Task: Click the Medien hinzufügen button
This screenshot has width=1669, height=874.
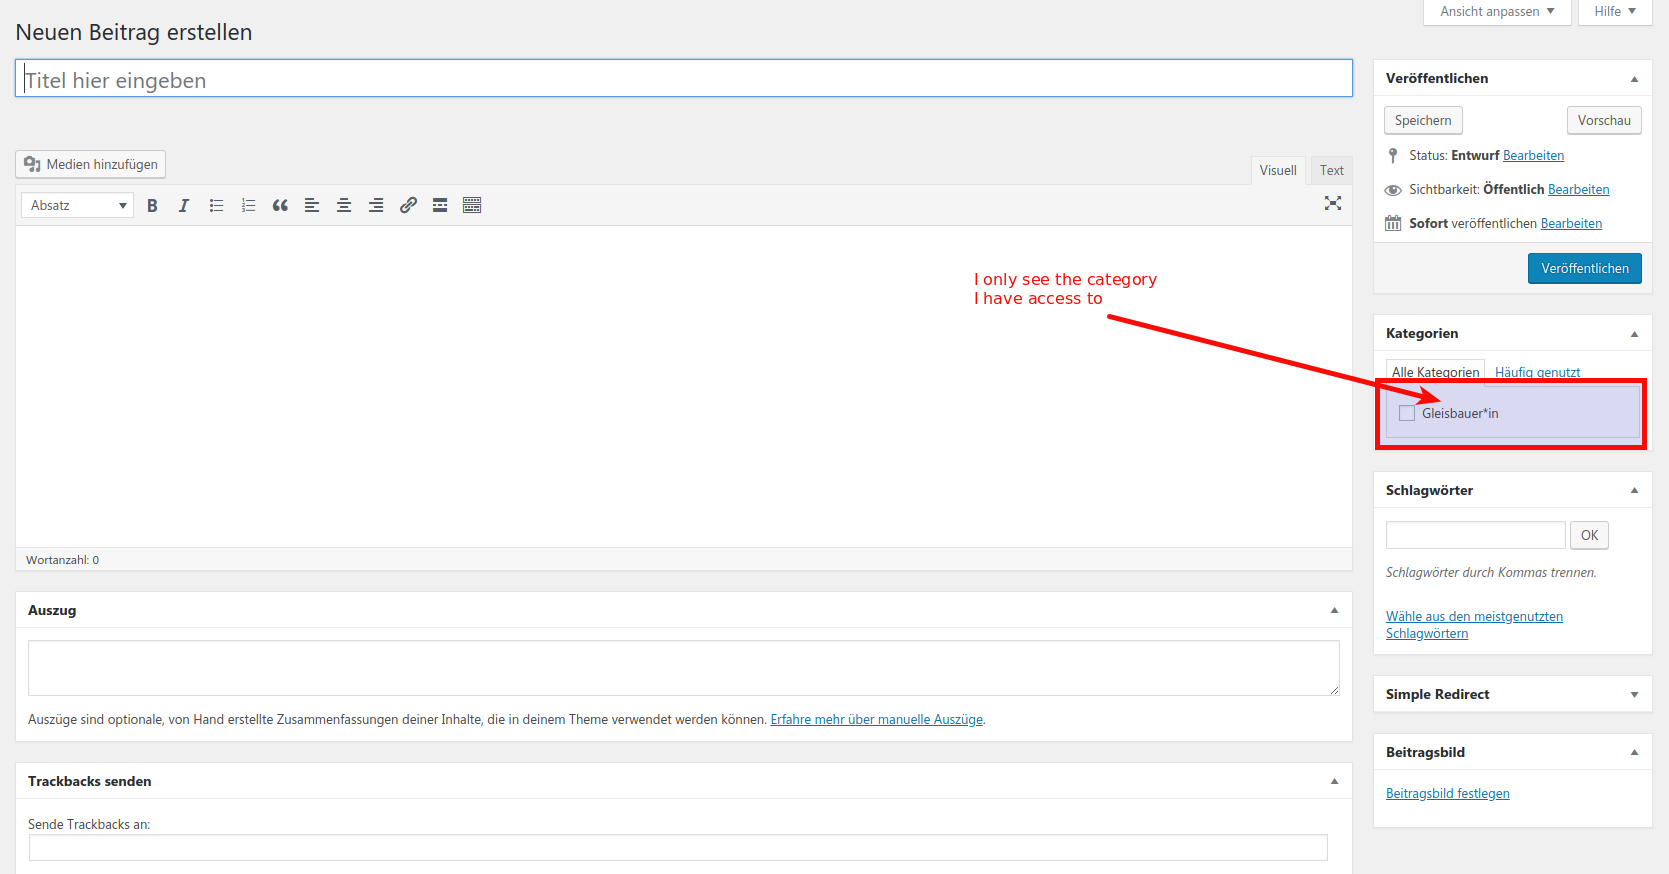Action: (x=91, y=164)
